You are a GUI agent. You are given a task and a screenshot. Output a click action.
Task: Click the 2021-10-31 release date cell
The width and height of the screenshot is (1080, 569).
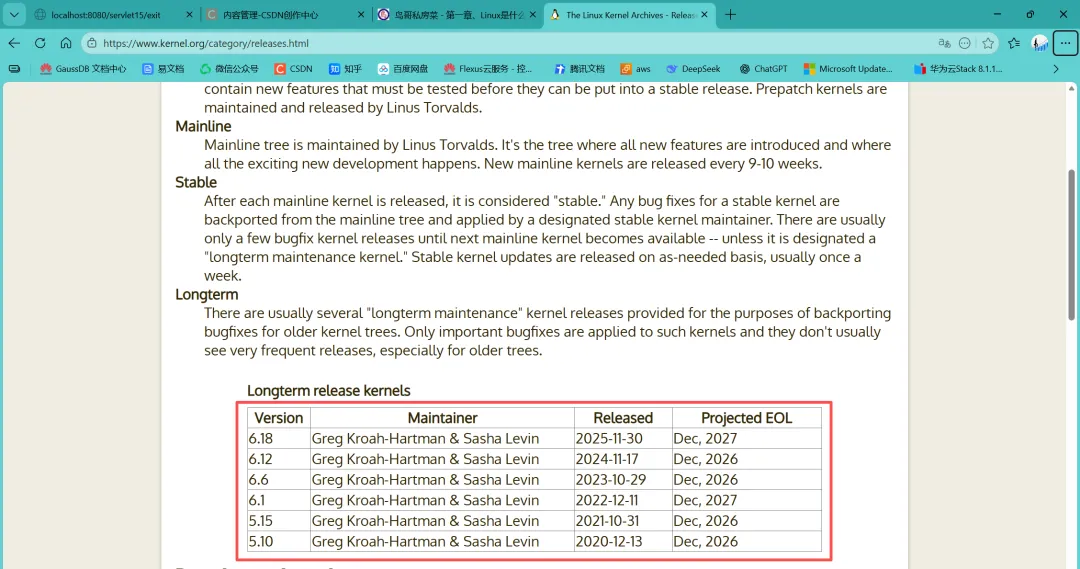coord(623,521)
